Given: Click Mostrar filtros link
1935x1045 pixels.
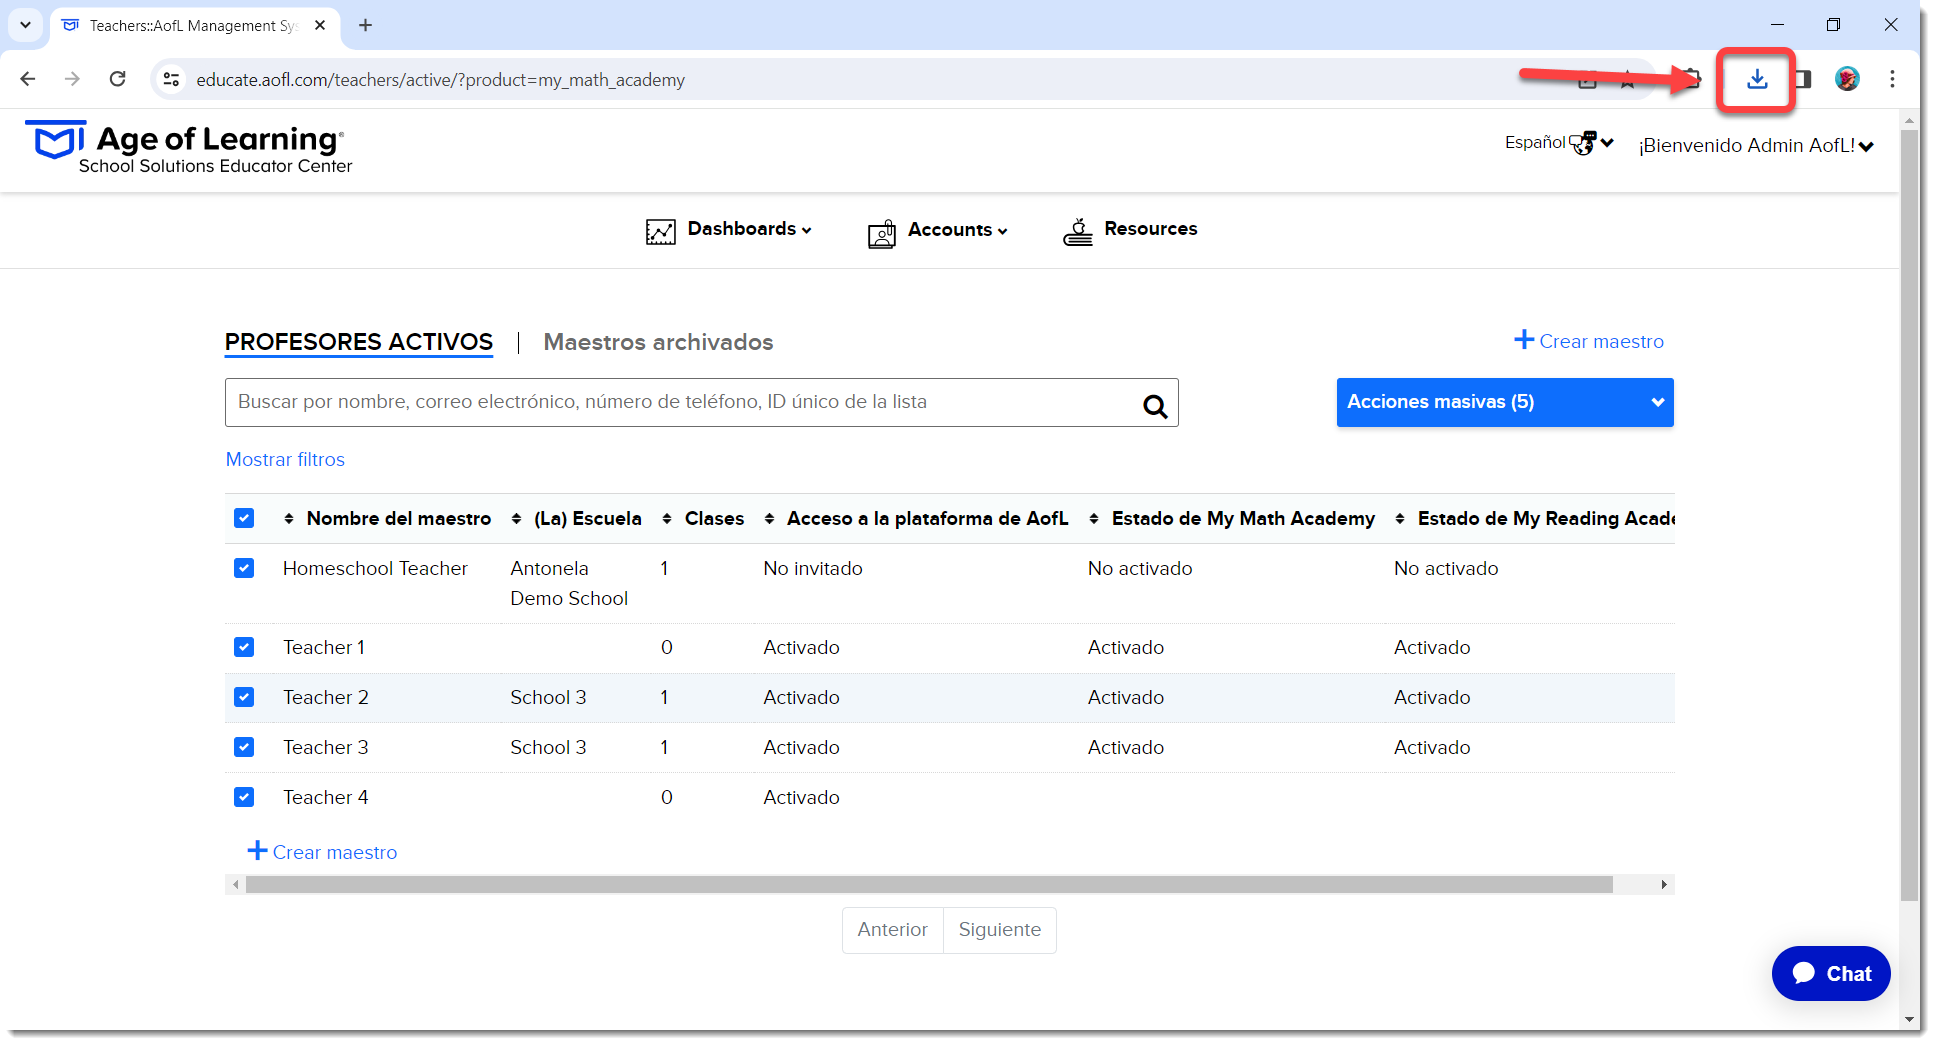Looking at the screenshot, I should pos(285,459).
